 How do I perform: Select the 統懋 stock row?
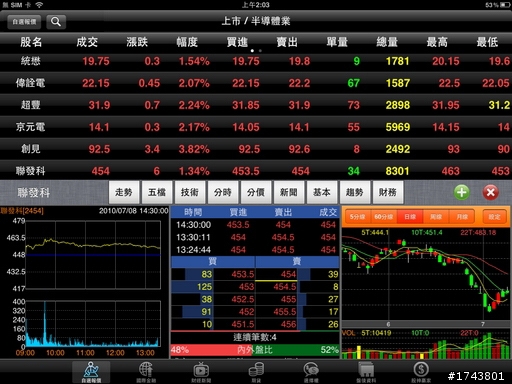(256, 61)
